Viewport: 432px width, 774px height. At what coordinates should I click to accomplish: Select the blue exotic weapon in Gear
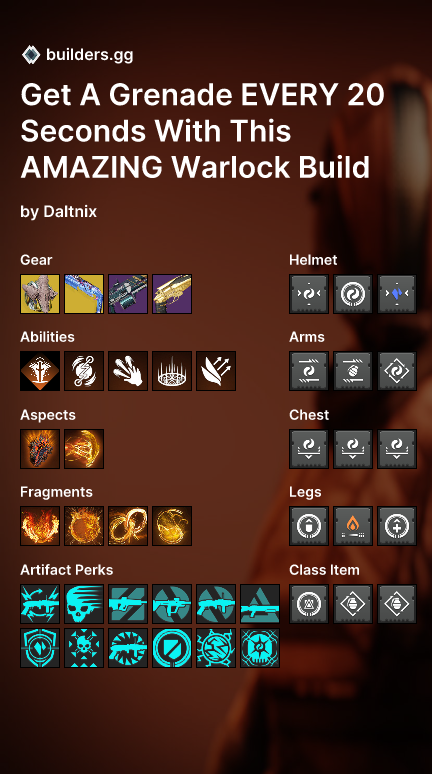84,294
